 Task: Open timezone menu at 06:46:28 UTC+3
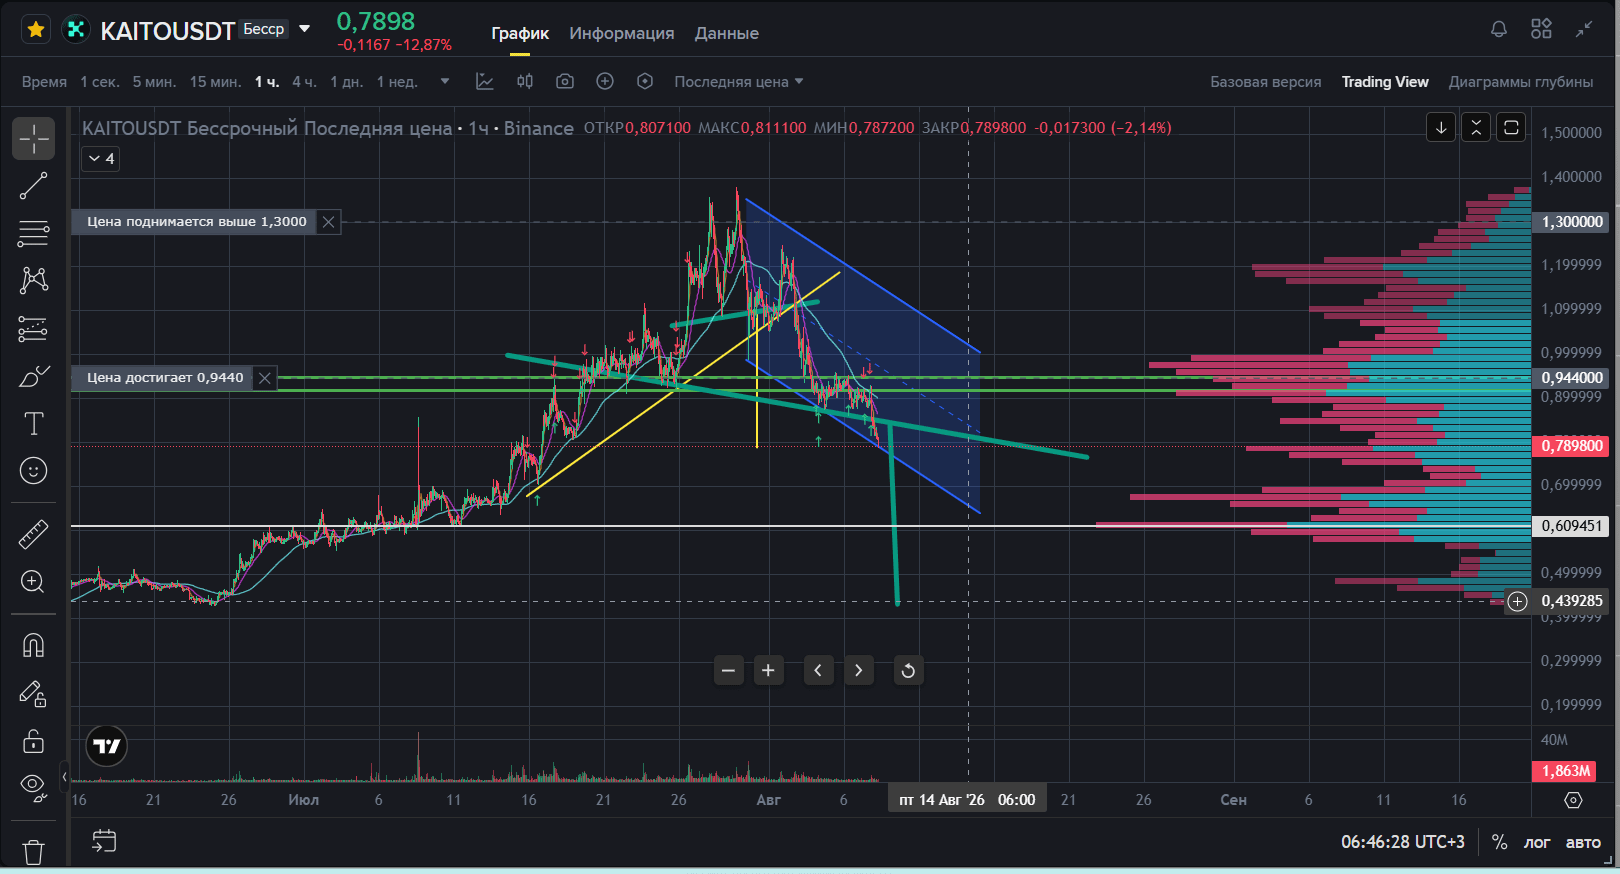pos(1403,842)
